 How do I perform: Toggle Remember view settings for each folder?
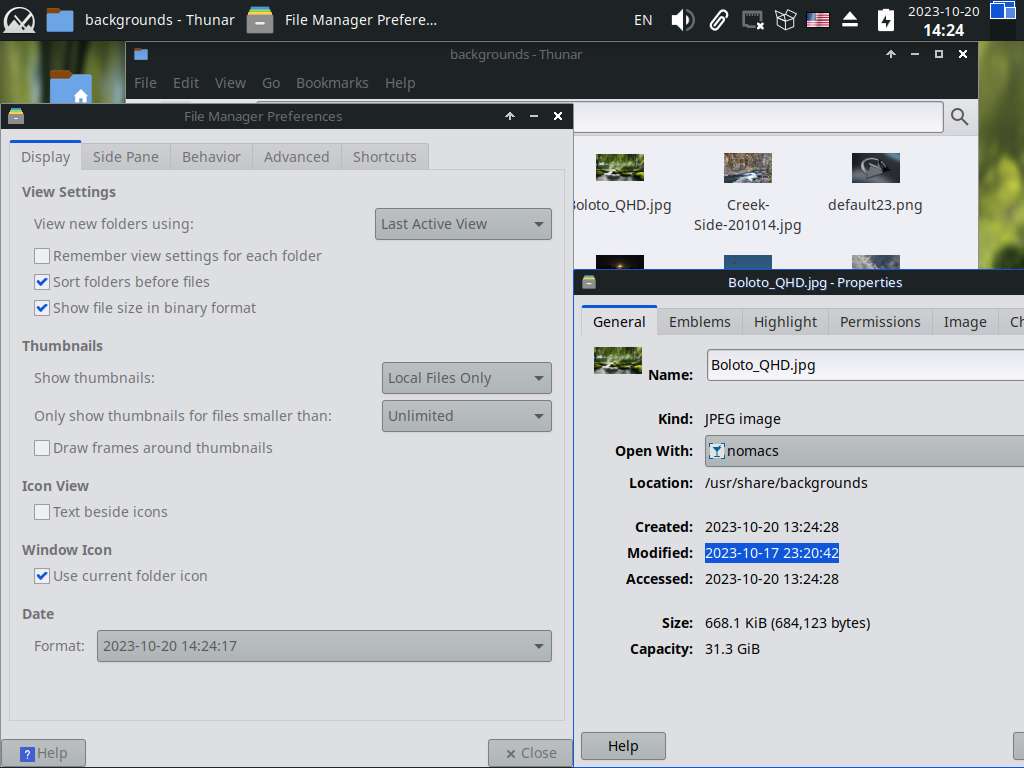tap(42, 256)
